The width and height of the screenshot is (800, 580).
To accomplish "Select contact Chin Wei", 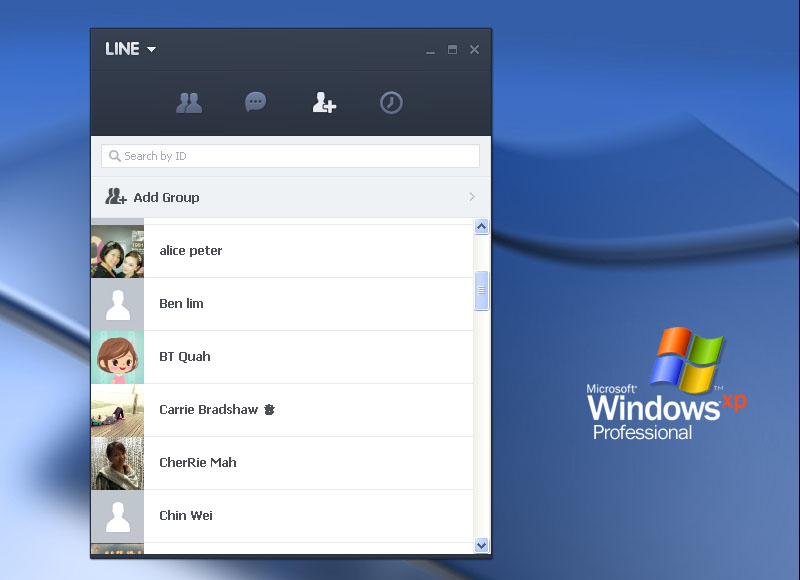I will 282,516.
